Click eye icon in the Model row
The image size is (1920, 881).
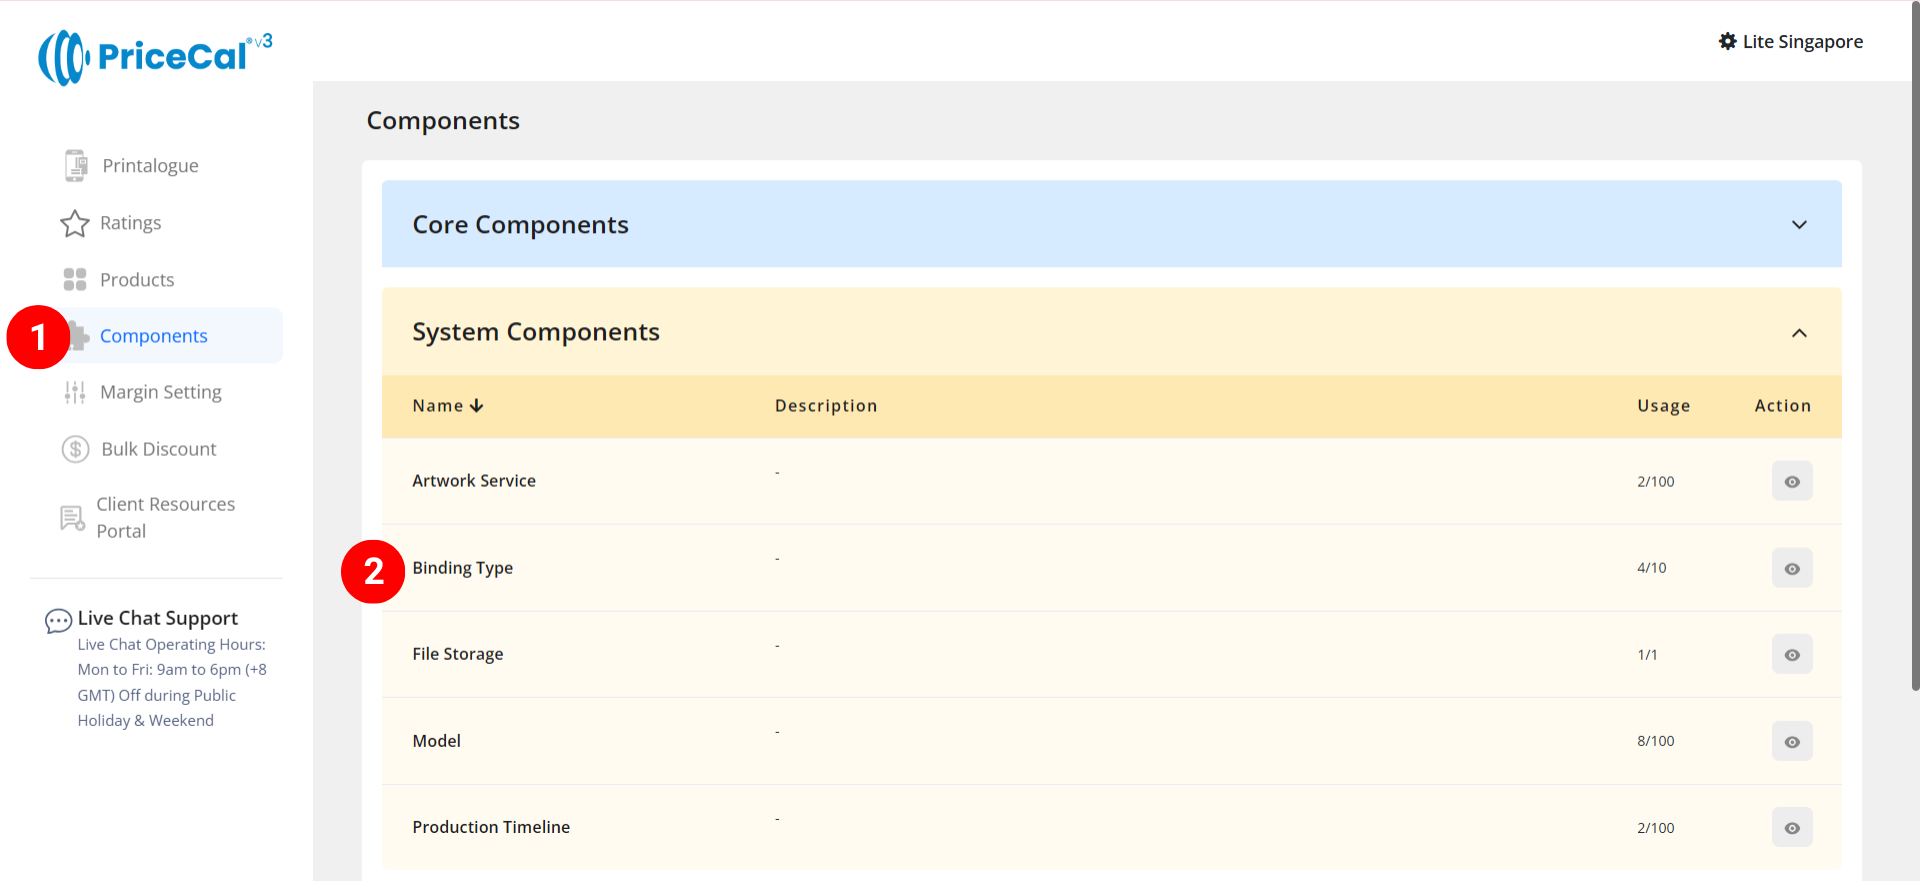point(1791,742)
